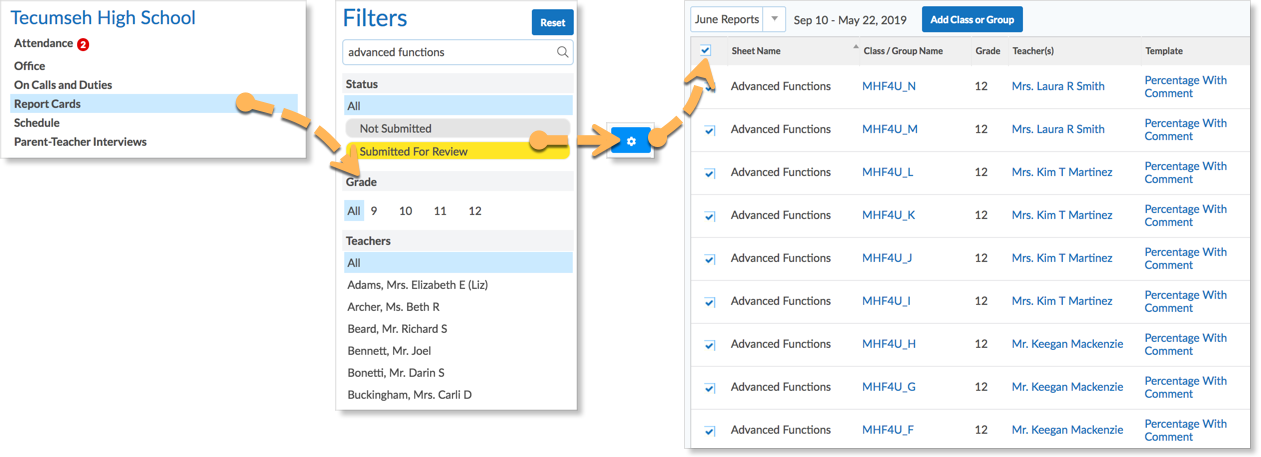Click the search magnifier icon in Filters
This screenshot has height=457, width=1261.
[563, 52]
